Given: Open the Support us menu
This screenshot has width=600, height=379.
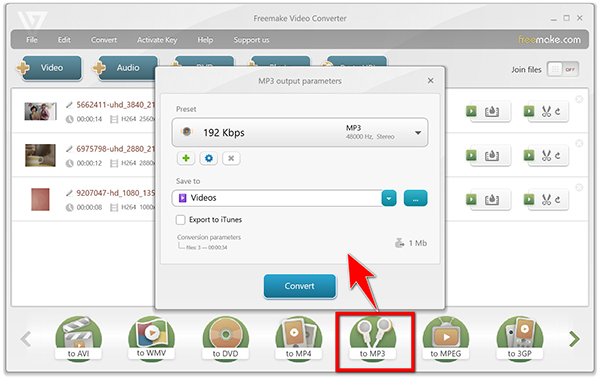Looking at the screenshot, I should (x=251, y=40).
